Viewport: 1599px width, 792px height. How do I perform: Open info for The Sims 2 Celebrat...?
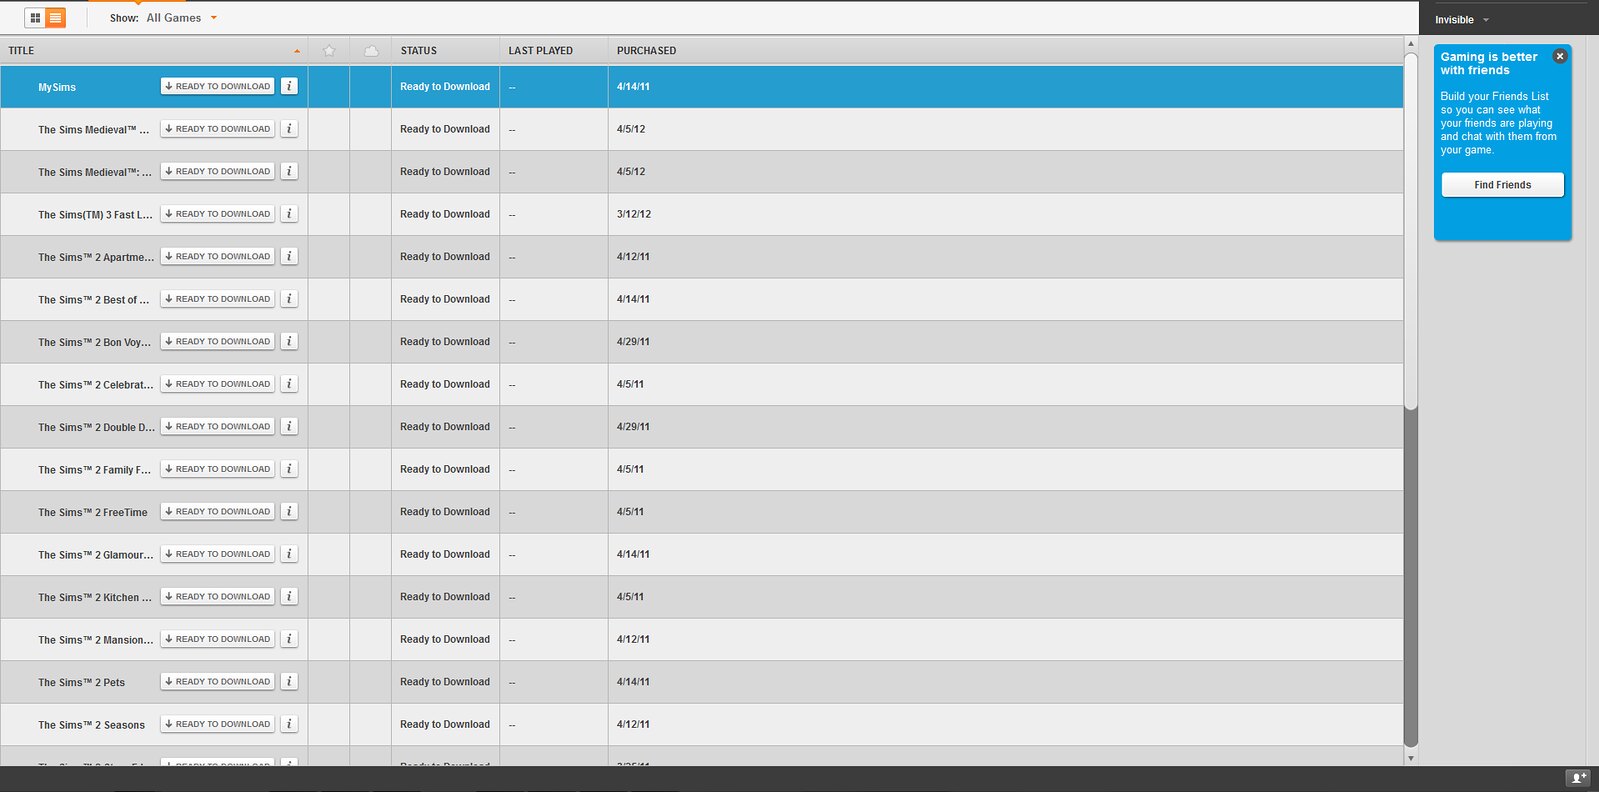(x=289, y=383)
